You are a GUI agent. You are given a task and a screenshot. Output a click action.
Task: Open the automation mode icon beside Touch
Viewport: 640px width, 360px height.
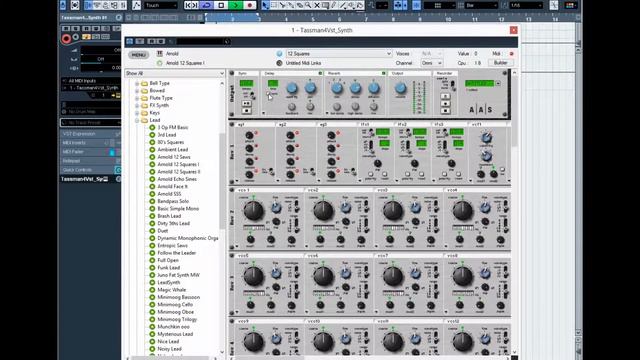click(136, 5)
